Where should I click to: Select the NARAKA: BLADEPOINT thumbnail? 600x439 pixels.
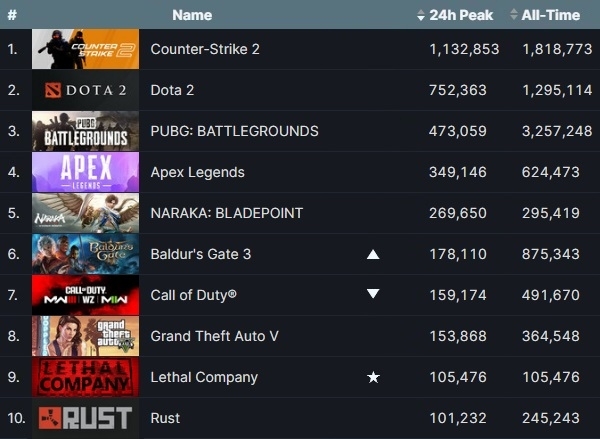[x=85, y=213]
